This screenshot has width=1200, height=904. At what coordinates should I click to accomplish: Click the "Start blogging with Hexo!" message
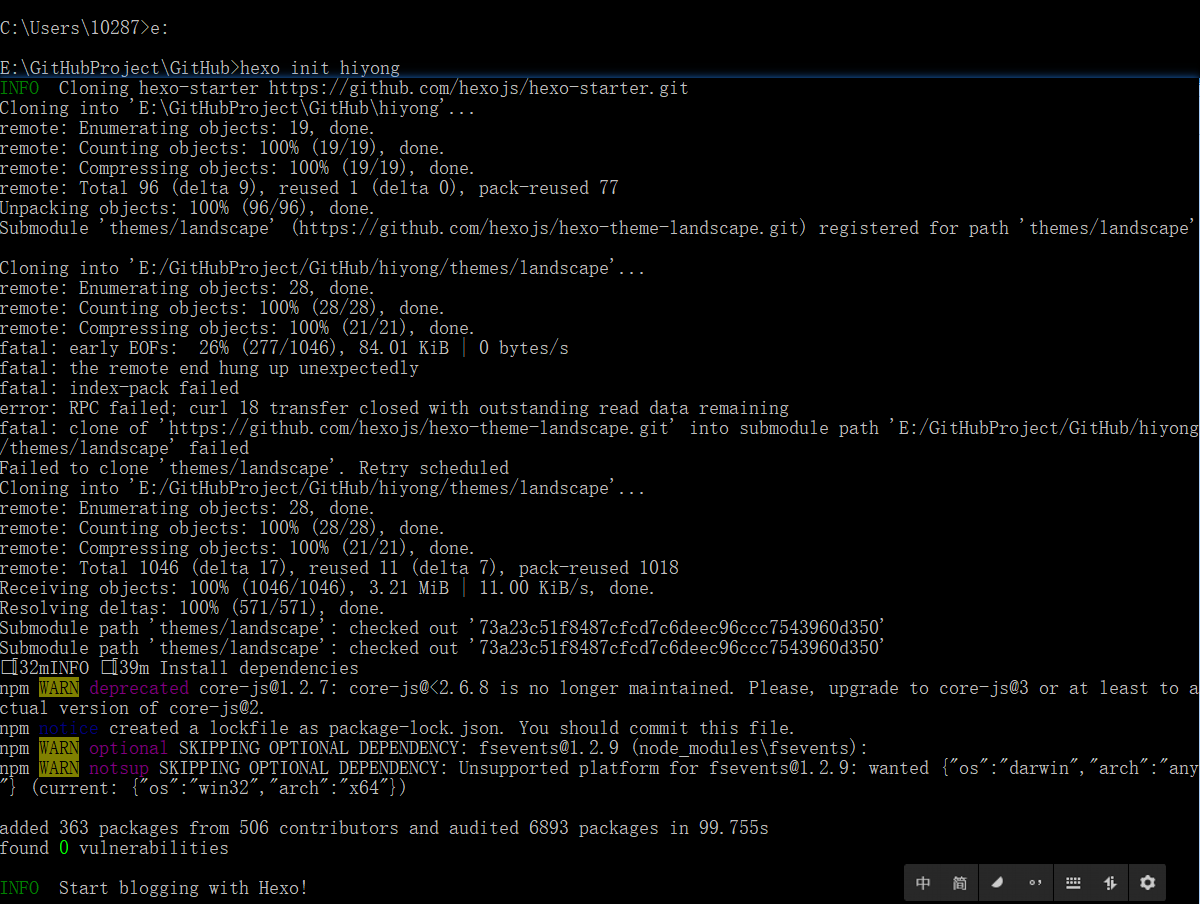click(x=184, y=888)
